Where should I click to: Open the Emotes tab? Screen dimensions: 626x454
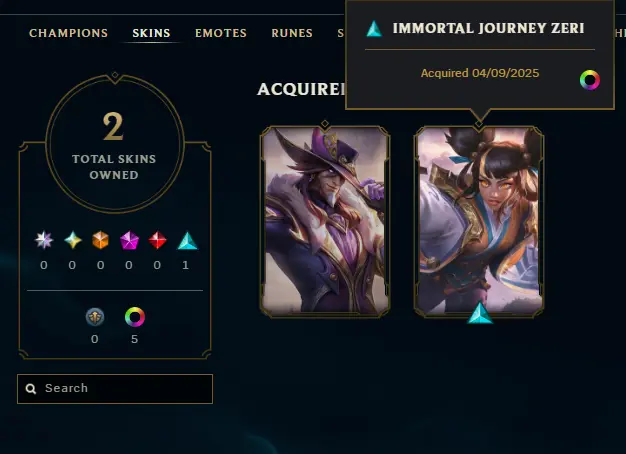221,33
